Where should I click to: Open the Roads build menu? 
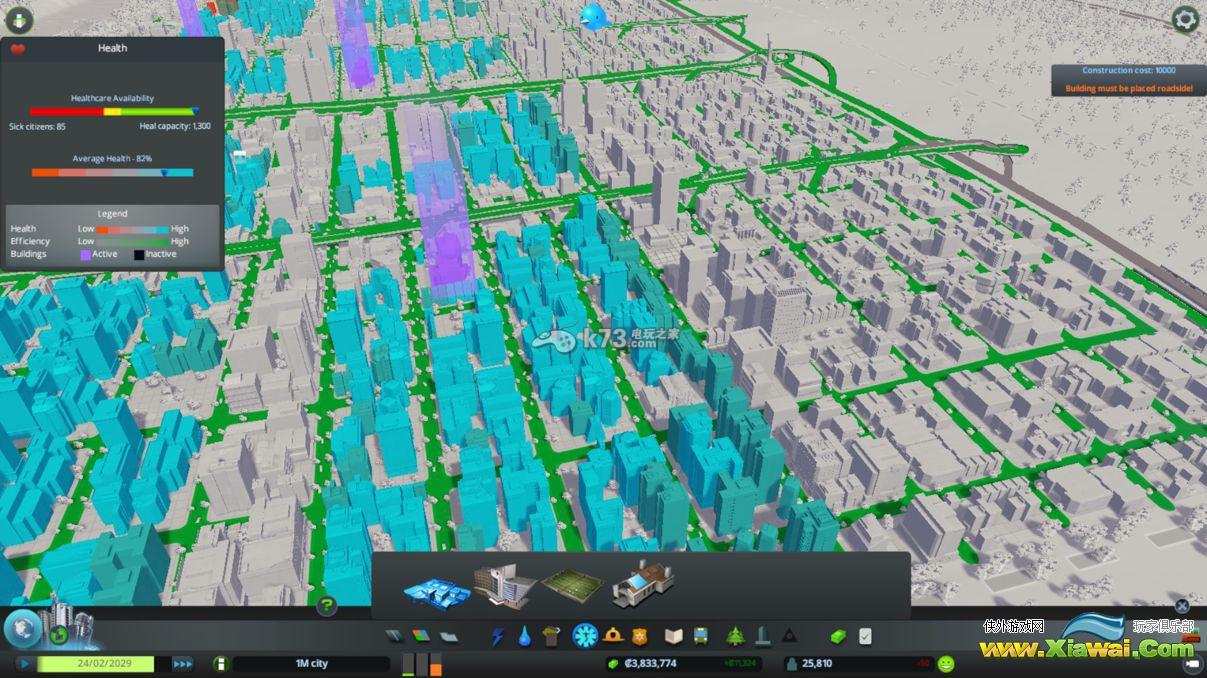tap(394, 636)
